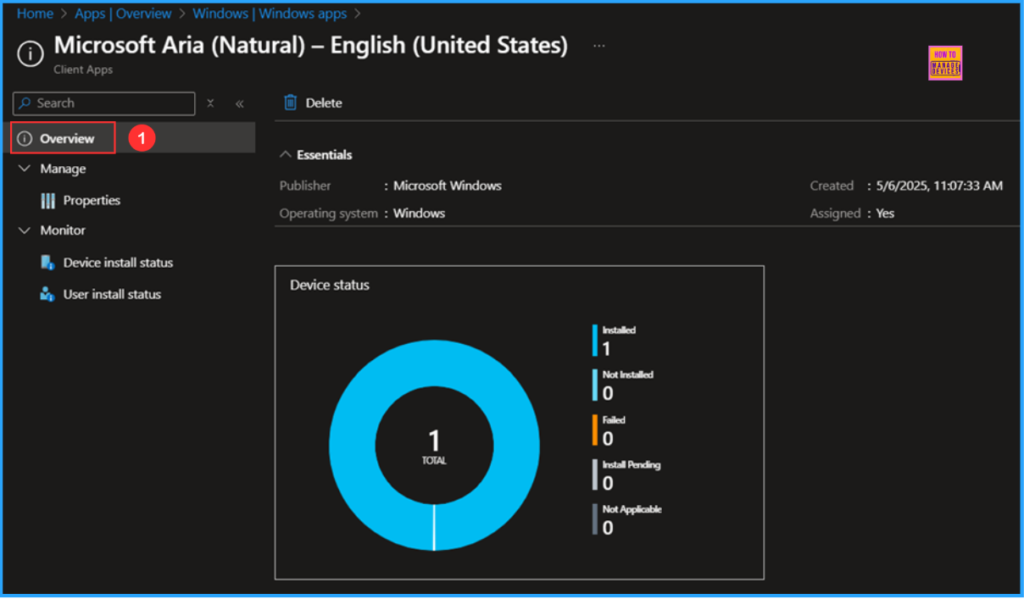Click the Device status heading
Screen dimensions: 1024x599
[330, 285]
